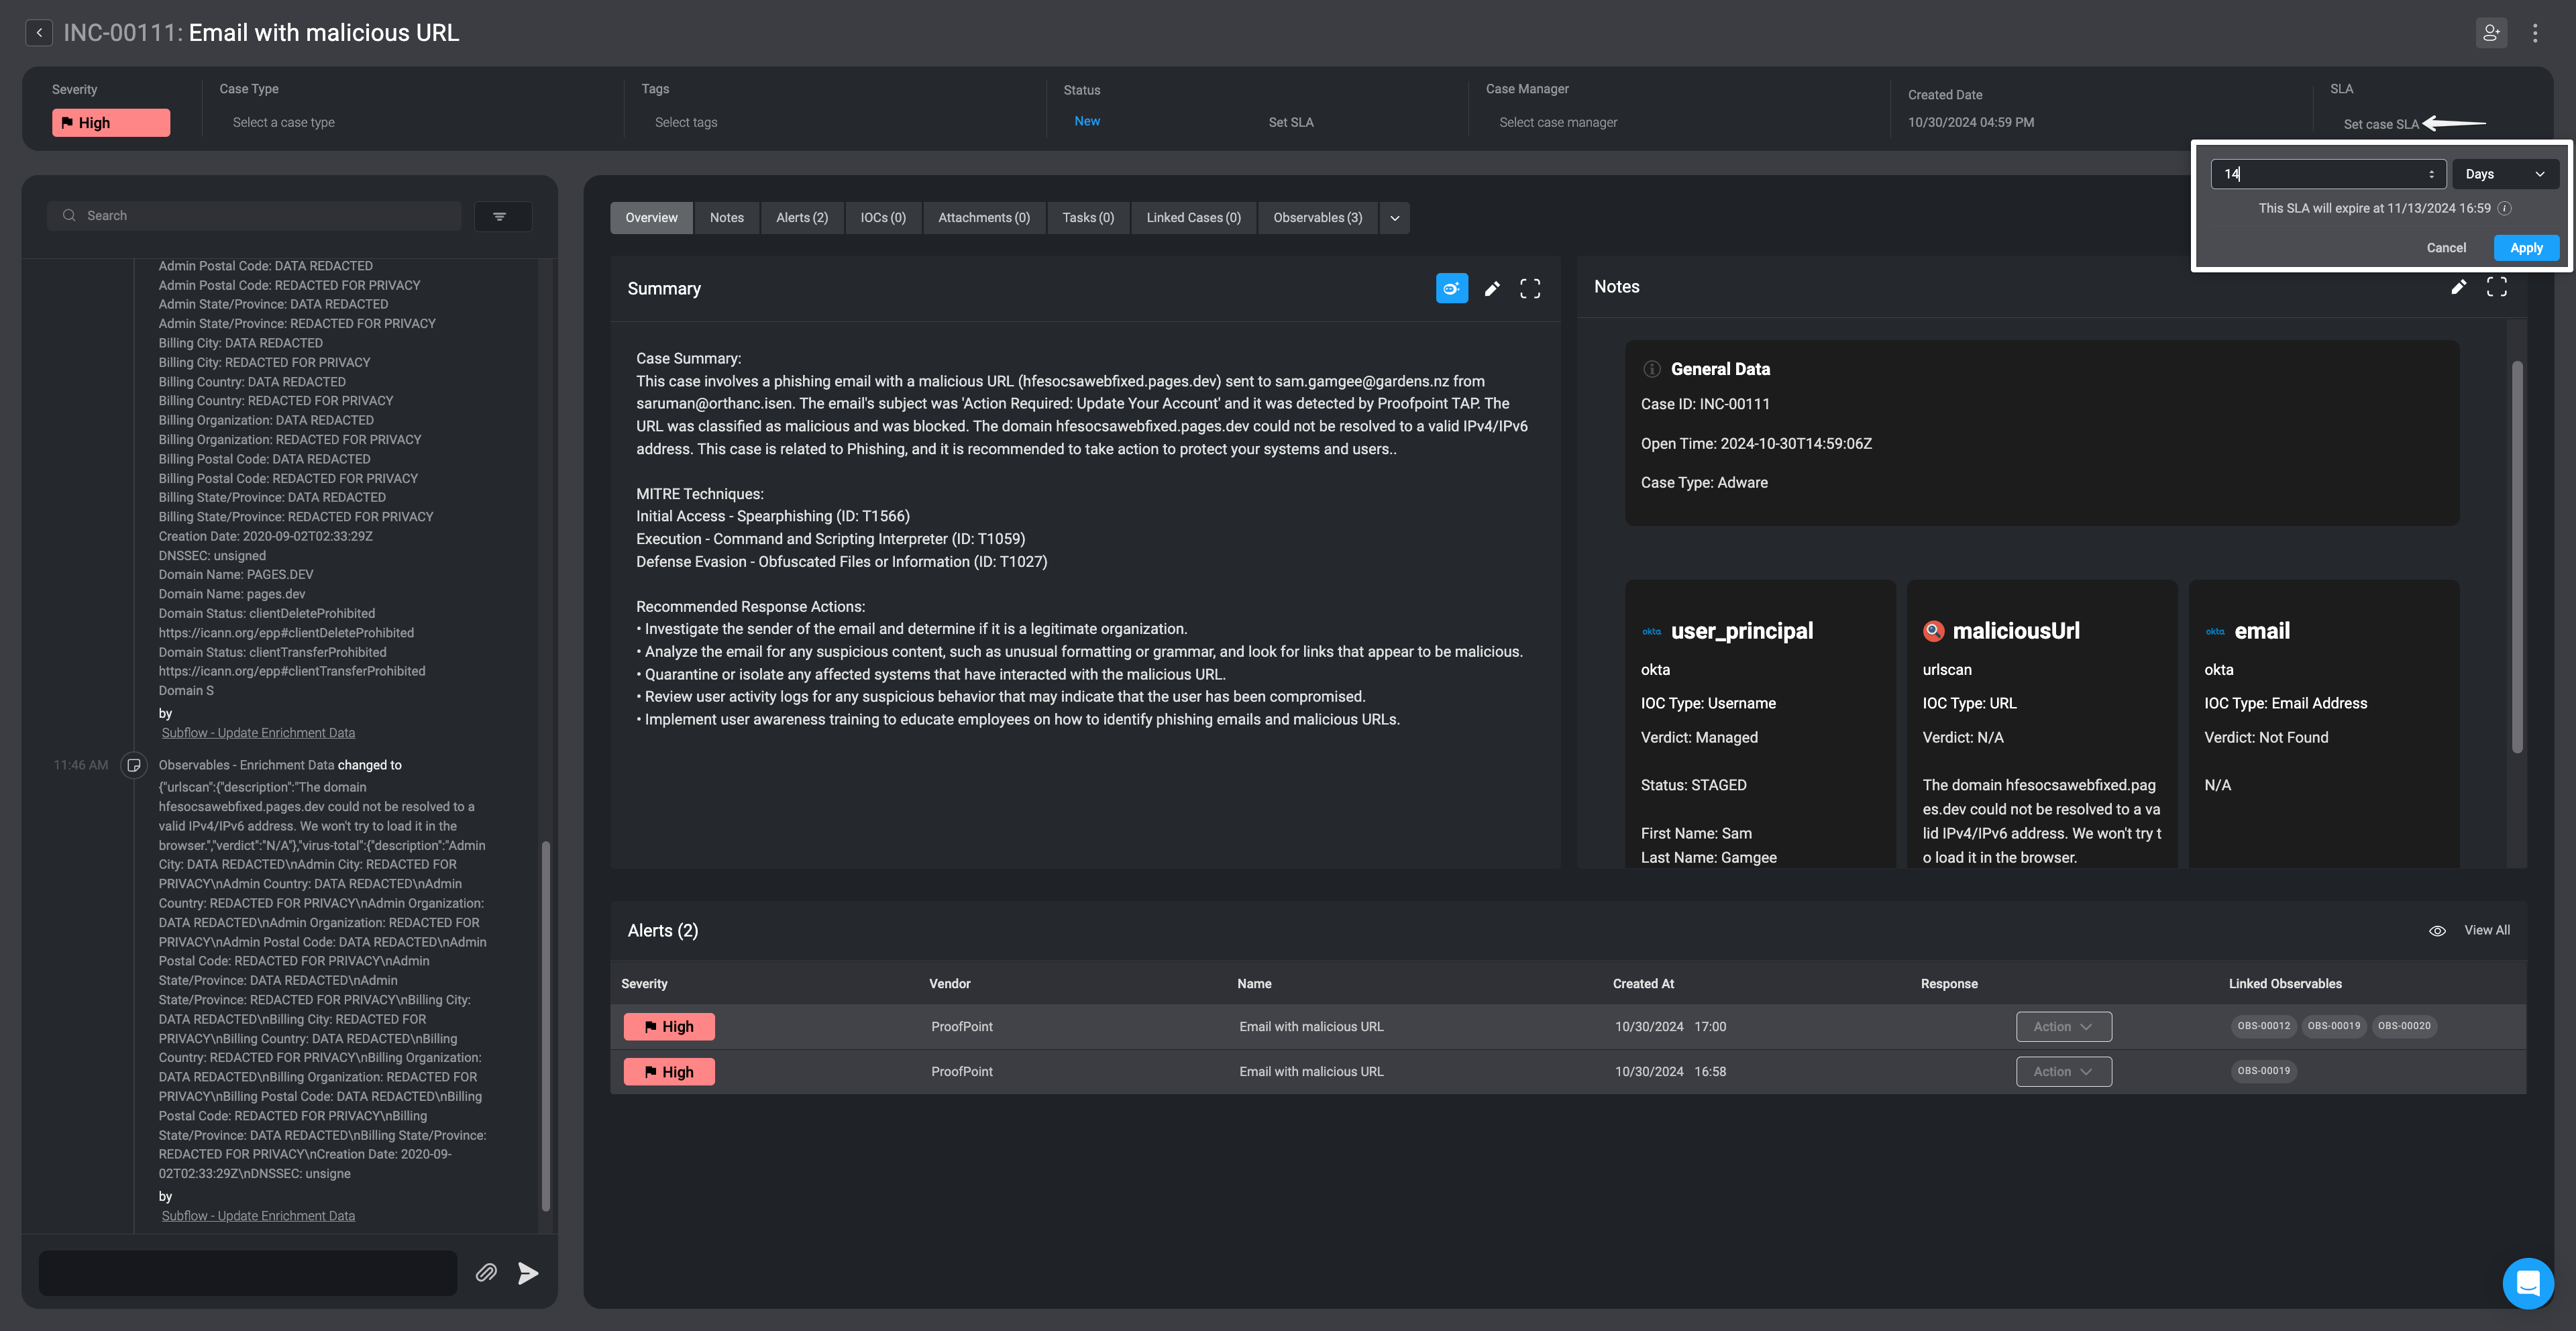Open the three-dot more options menu
Image resolution: width=2576 pixels, height=1331 pixels.
[2535, 33]
